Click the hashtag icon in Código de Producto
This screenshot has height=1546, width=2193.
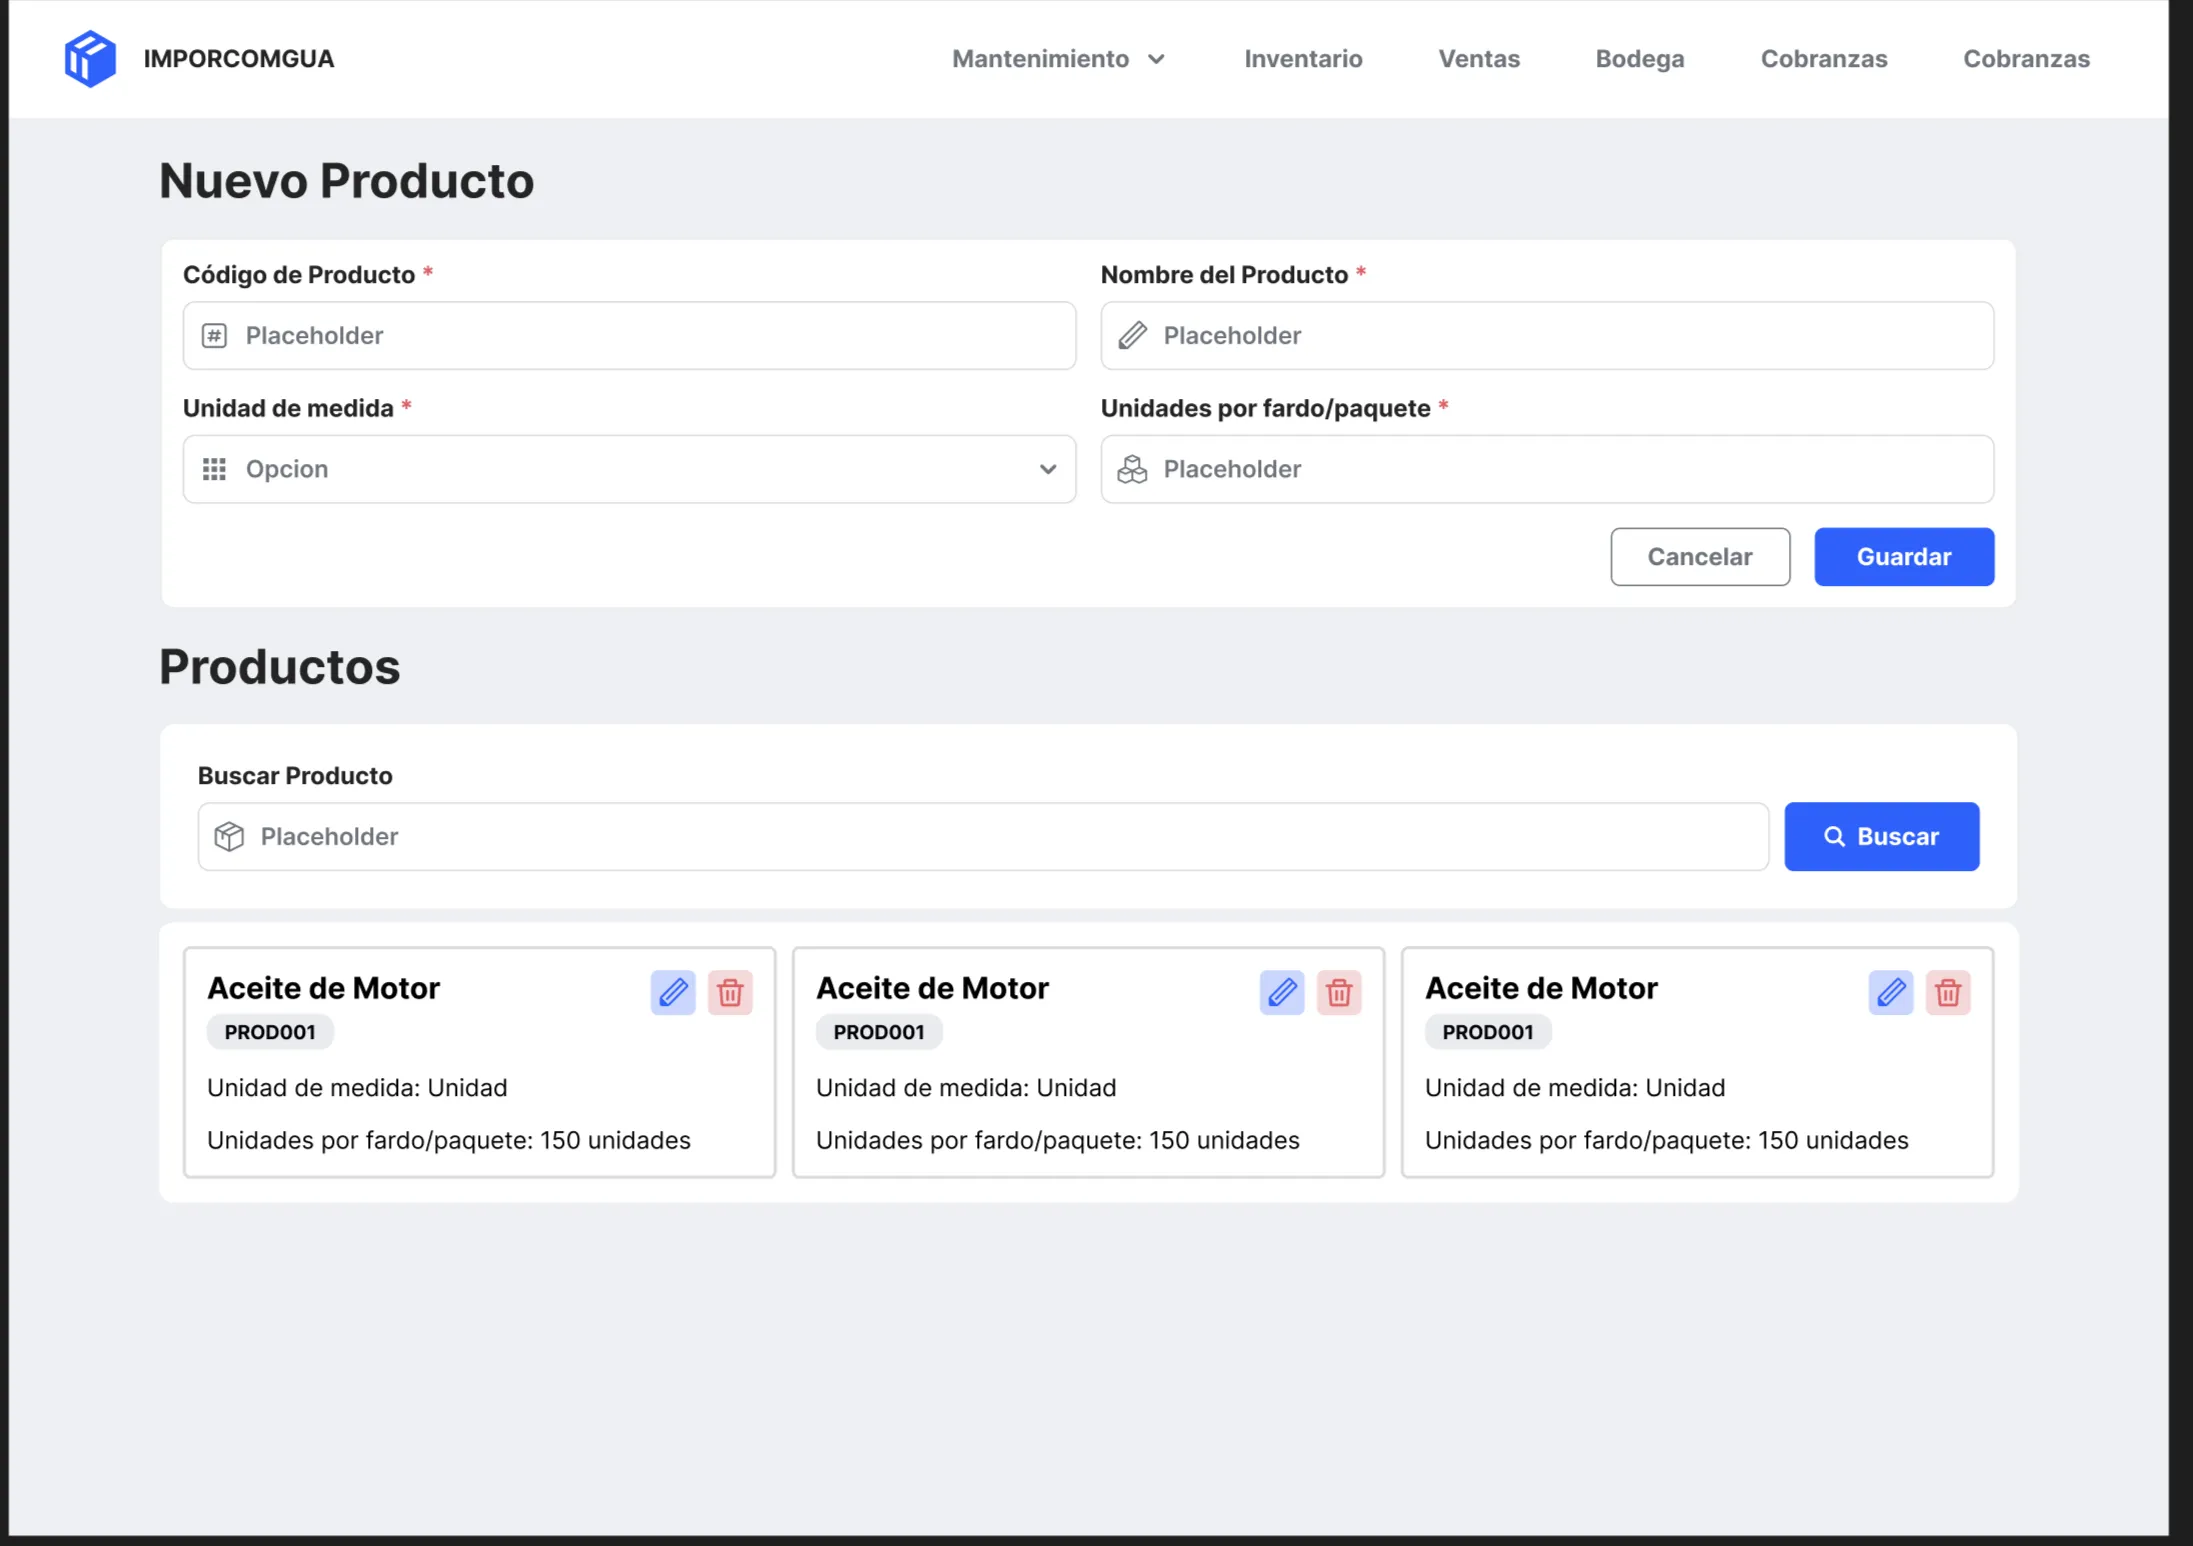coord(215,336)
